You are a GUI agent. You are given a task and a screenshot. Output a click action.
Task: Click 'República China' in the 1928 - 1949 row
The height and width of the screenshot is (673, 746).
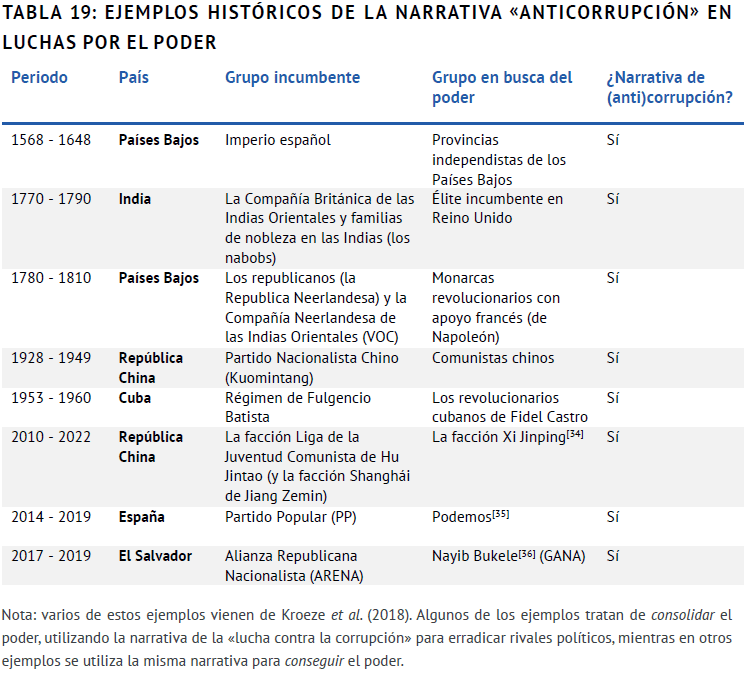[151, 368]
